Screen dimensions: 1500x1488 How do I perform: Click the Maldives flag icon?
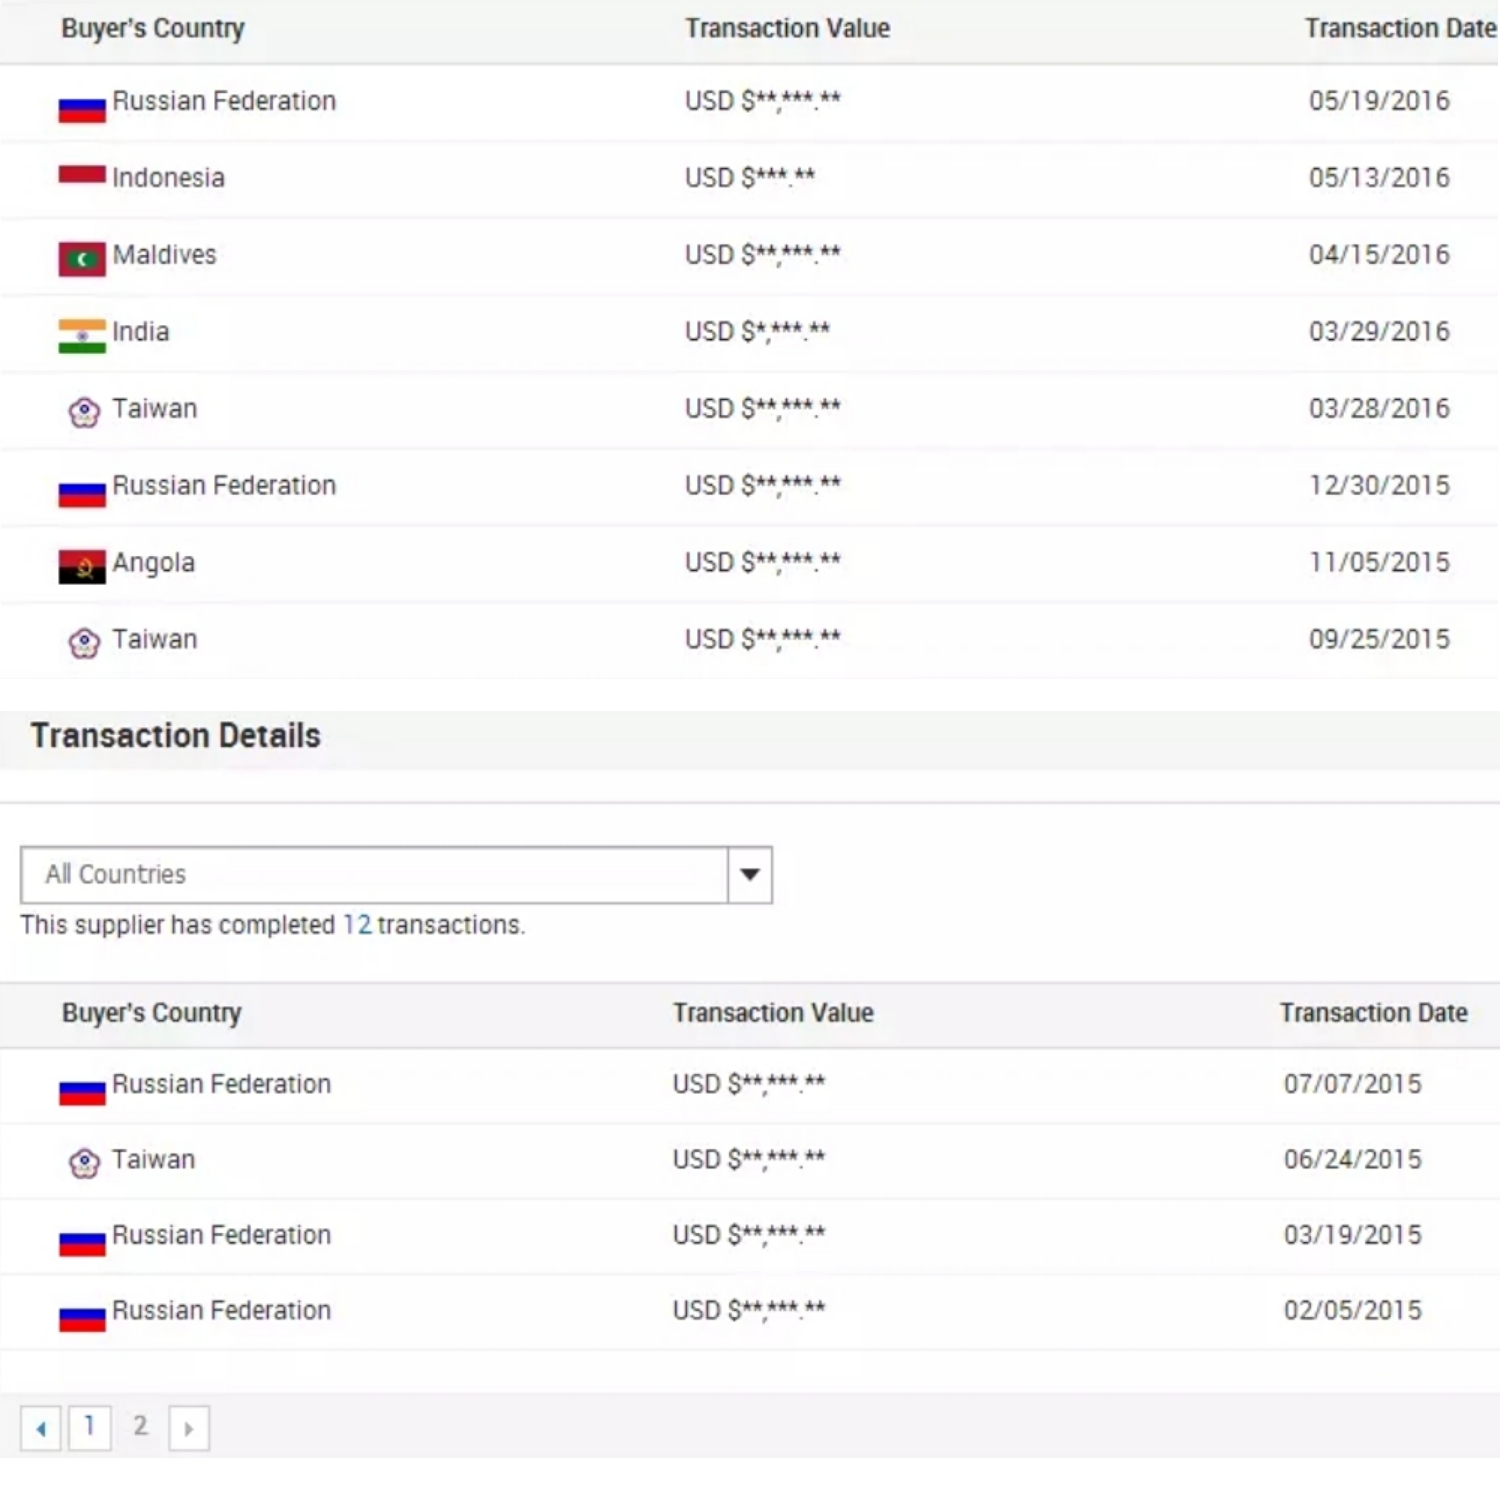tap(82, 259)
